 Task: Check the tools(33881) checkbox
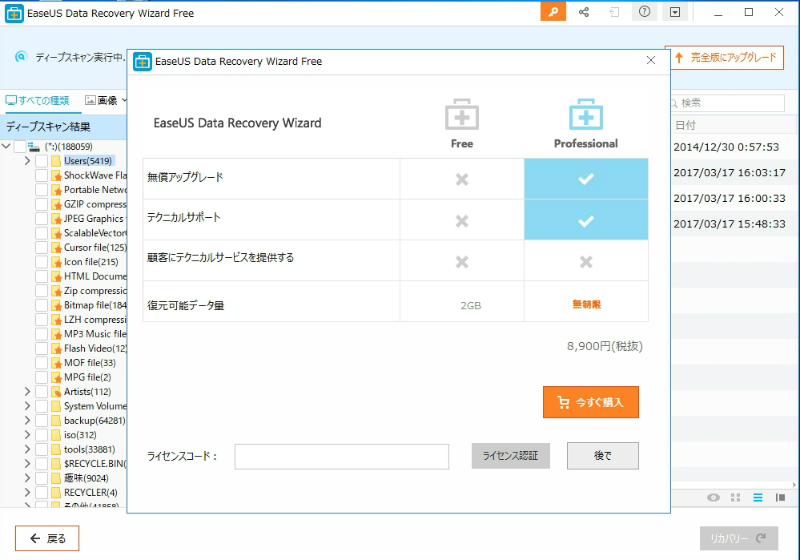point(42,449)
